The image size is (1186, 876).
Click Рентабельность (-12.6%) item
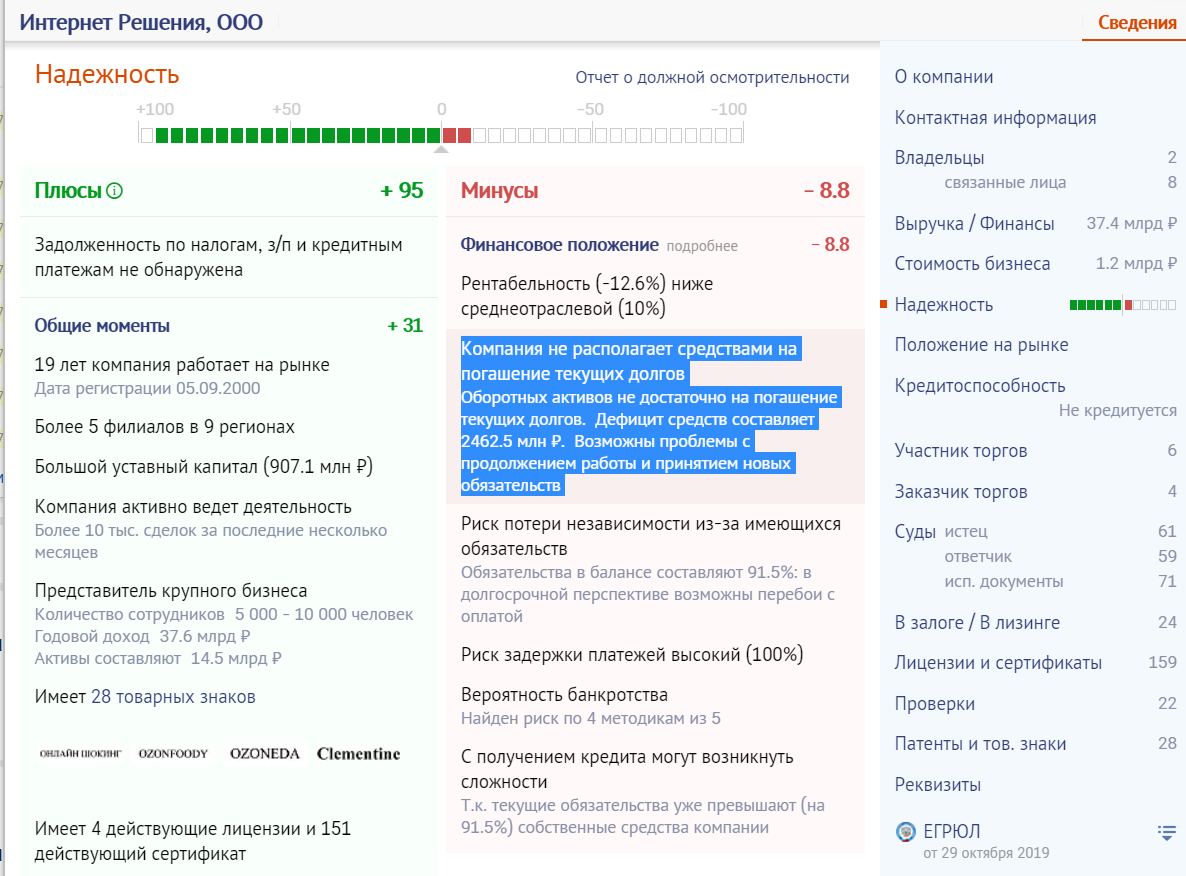pos(587,296)
